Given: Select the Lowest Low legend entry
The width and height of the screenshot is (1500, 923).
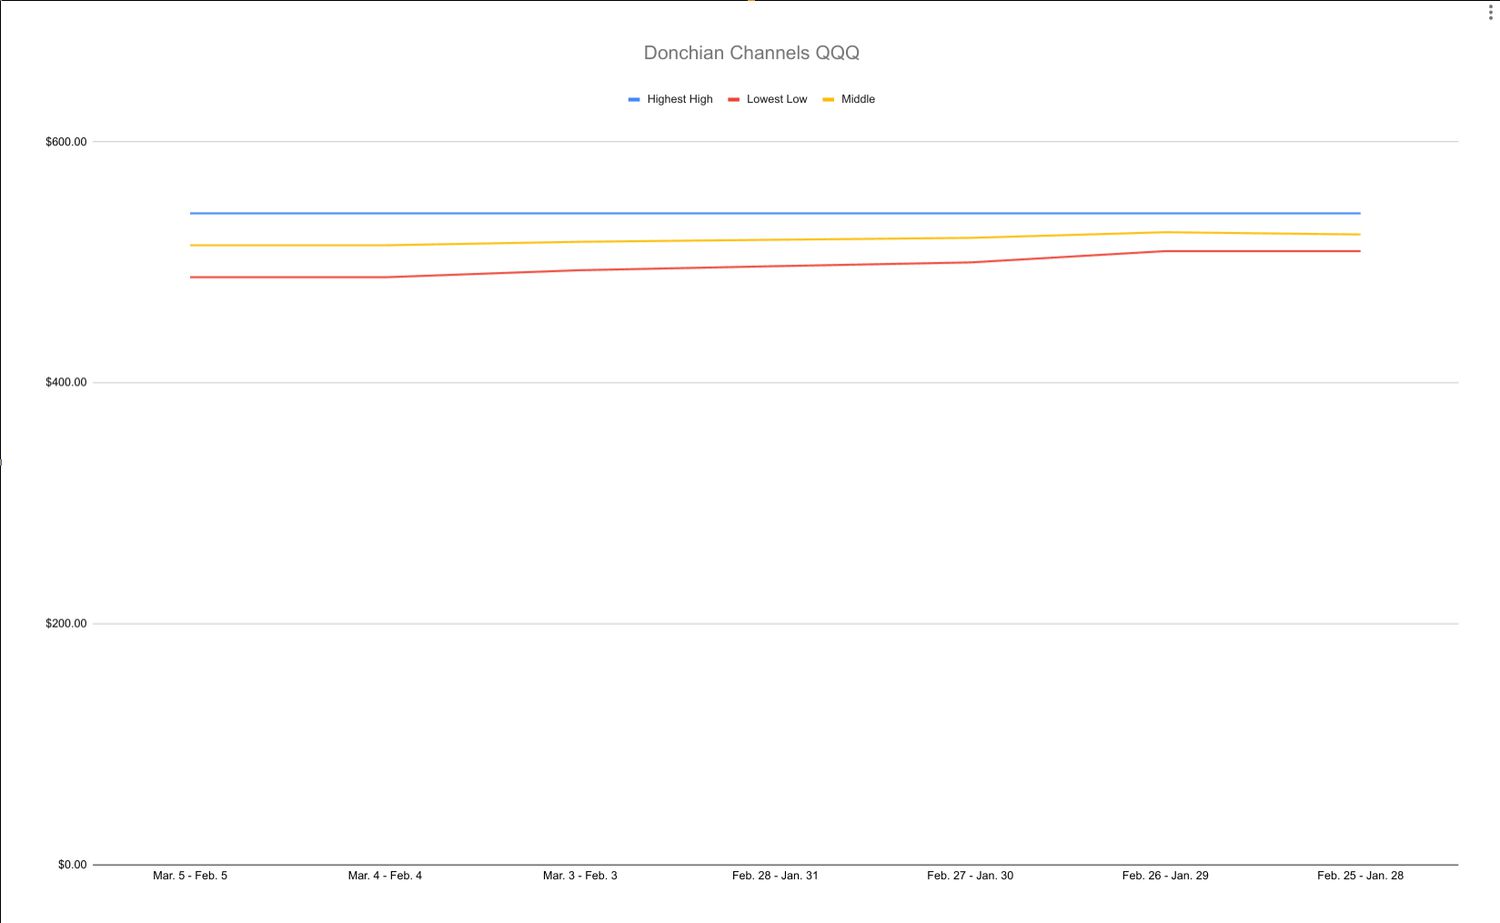Looking at the screenshot, I should tap(767, 99).
